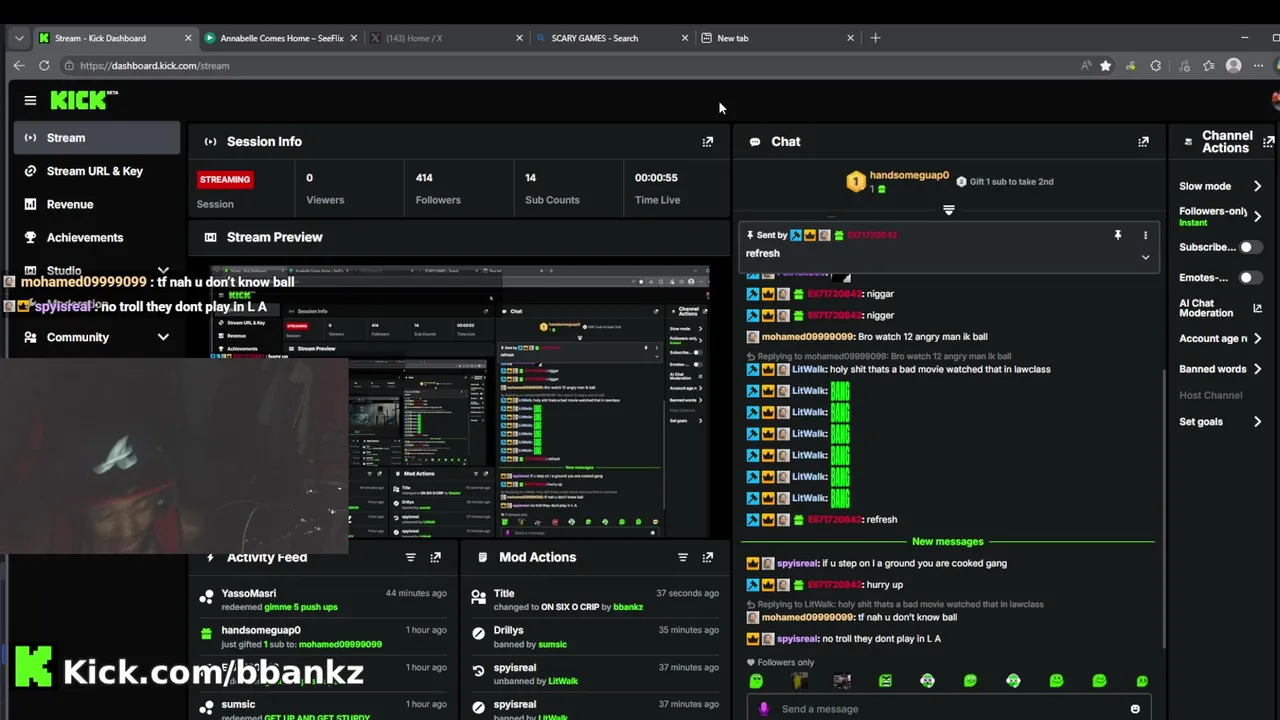Collapse the gift leaderboard banner arrow
The height and width of the screenshot is (720, 1280).
(x=949, y=210)
